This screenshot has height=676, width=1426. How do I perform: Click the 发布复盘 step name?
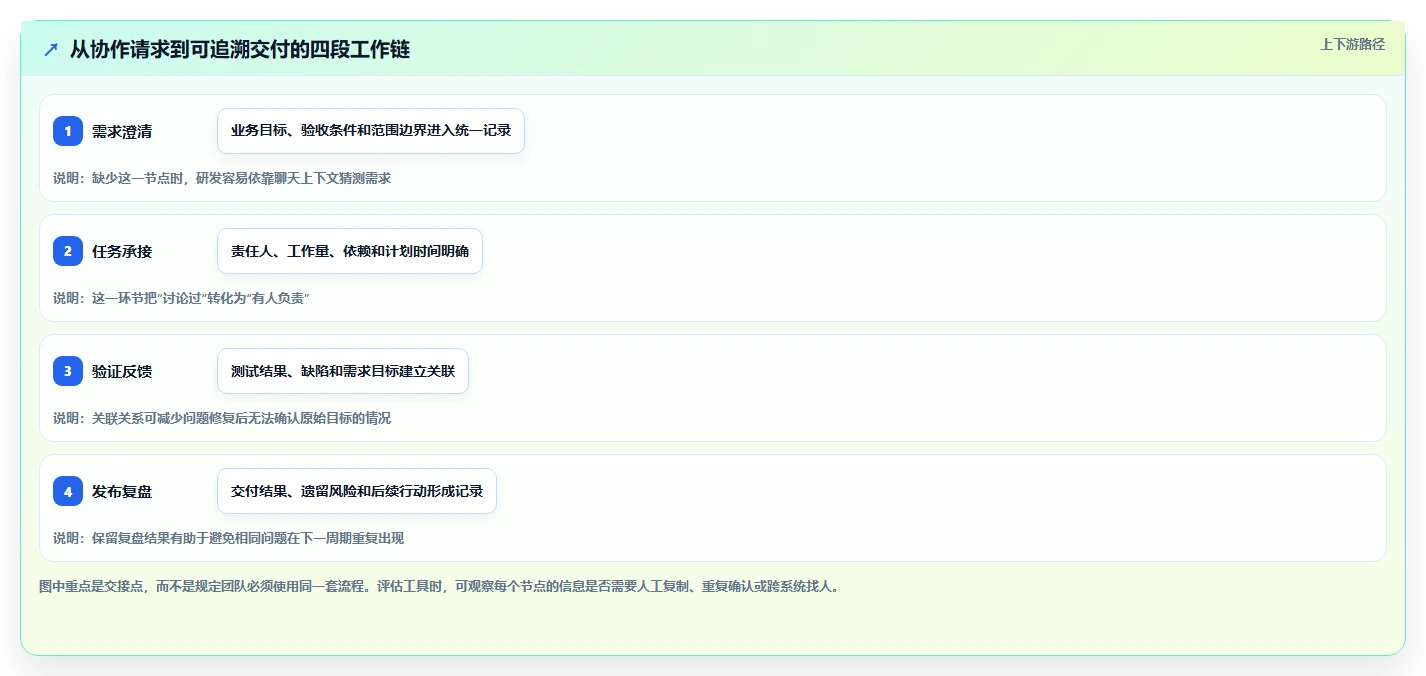[122, 491]
